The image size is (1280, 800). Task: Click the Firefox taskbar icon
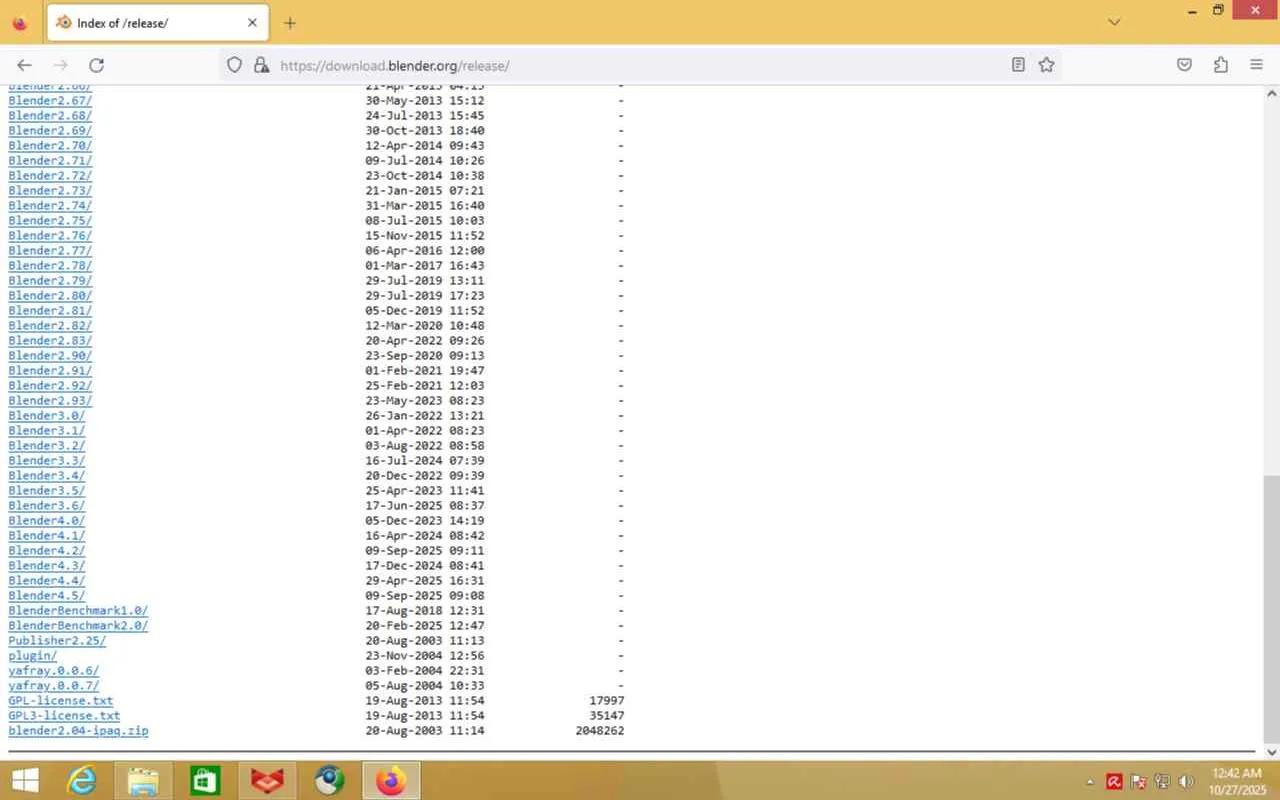click(391, 780)
